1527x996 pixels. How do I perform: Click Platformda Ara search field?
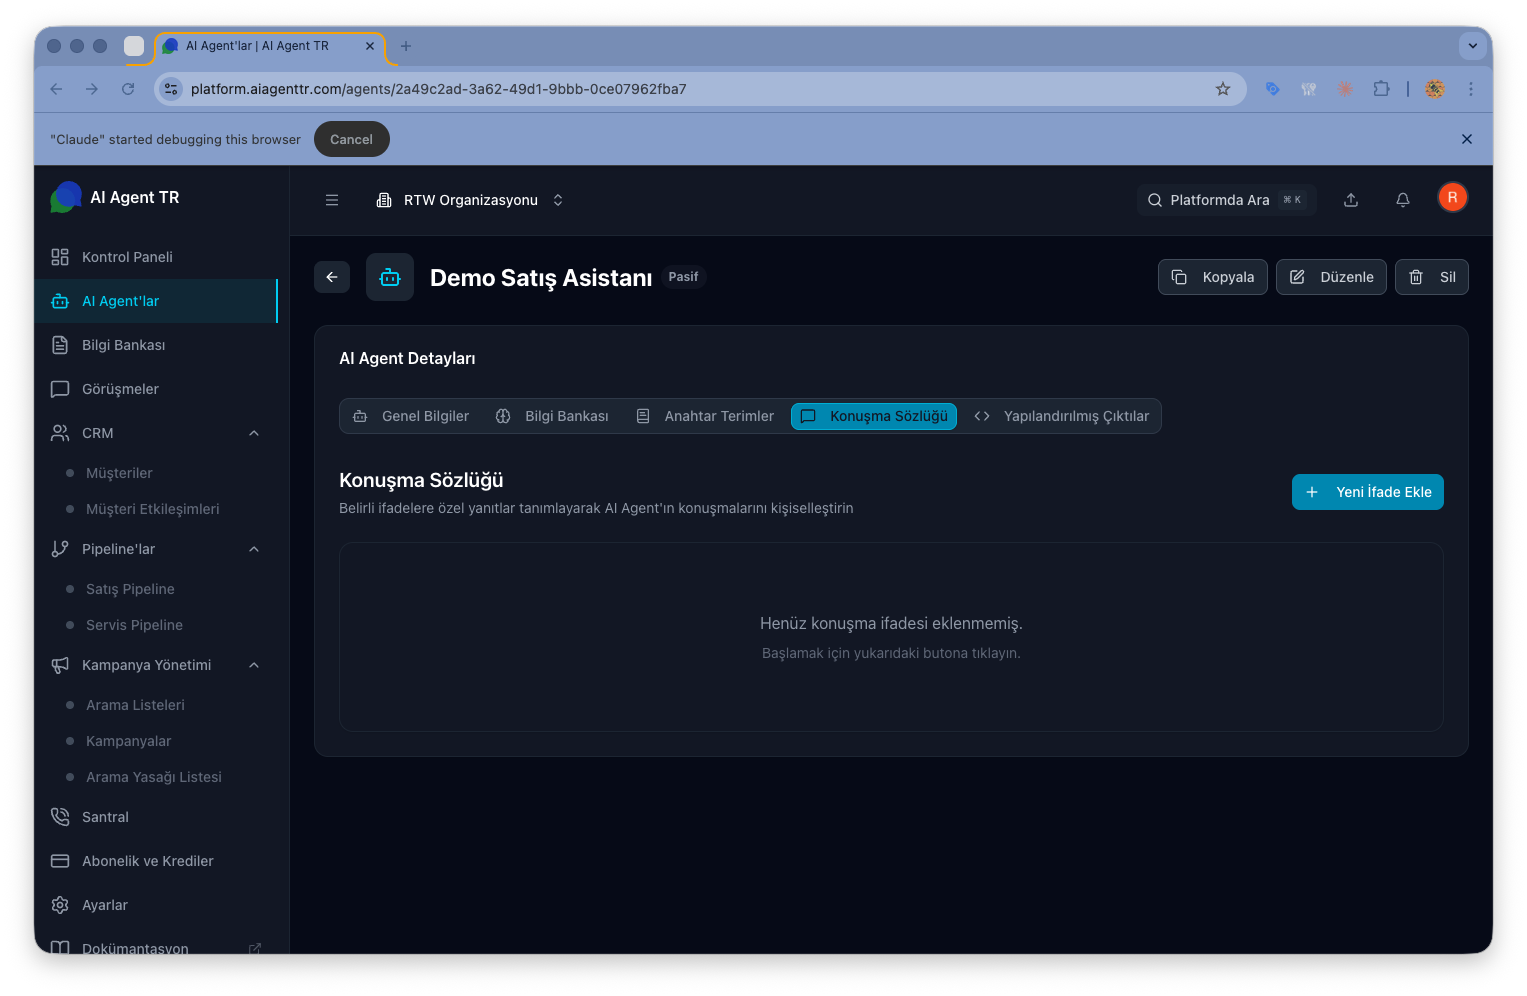1227,200
